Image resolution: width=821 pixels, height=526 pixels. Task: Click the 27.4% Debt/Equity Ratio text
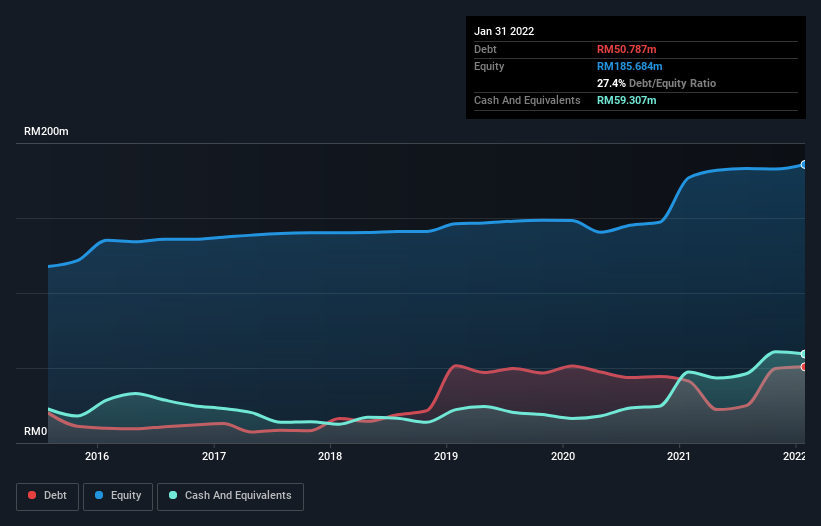coord(656,83)
